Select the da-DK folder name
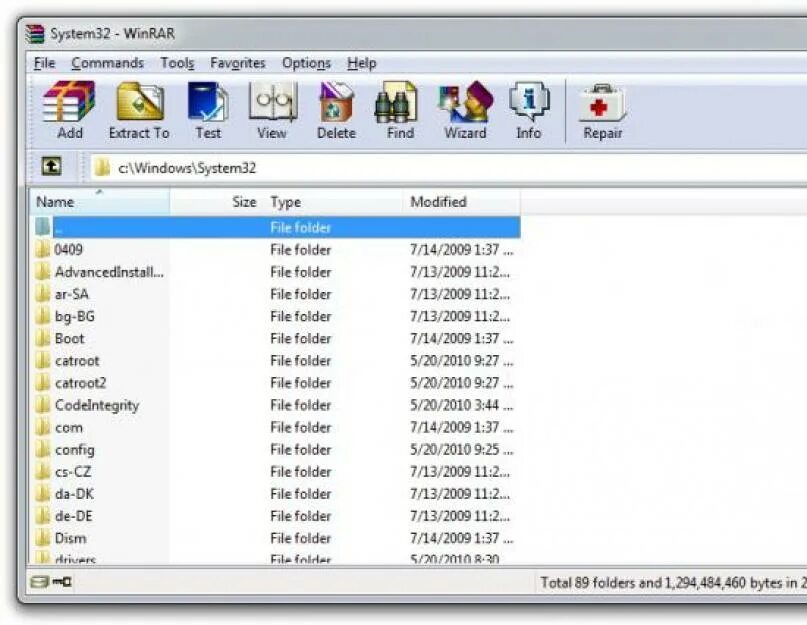The image size is (807, 625). (74, 494)
